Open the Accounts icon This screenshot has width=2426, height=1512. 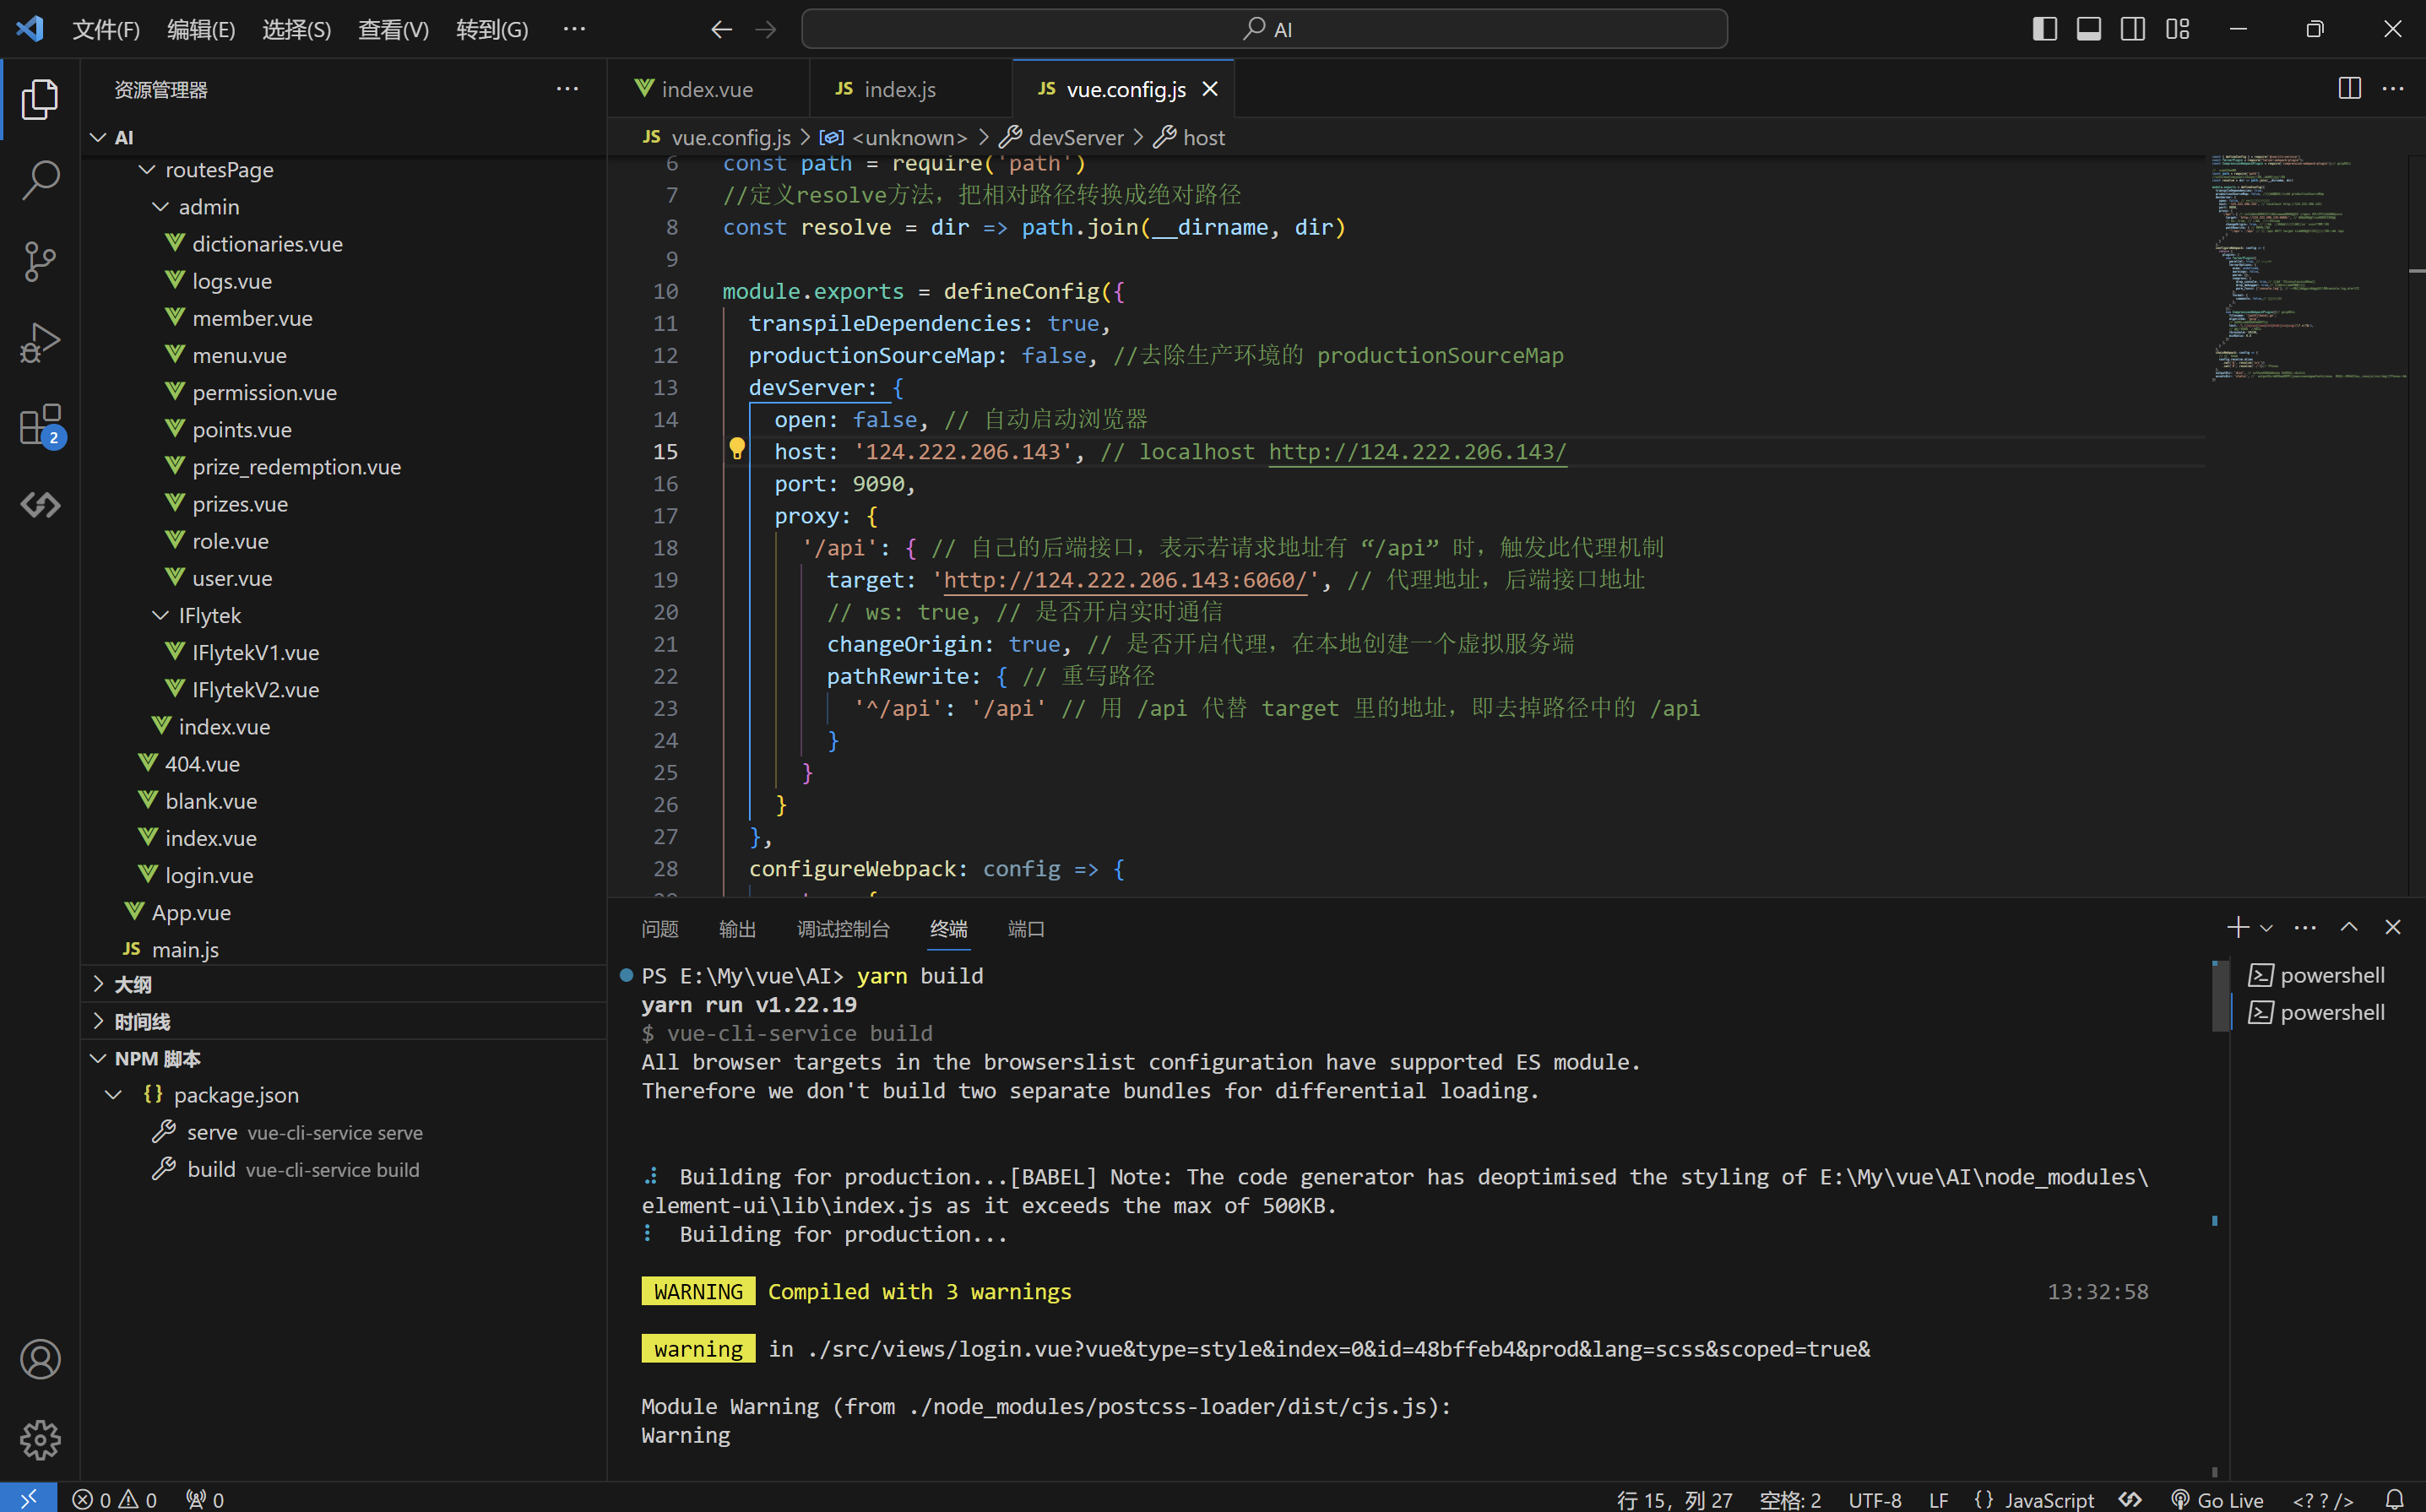click(x=40, y=1359)
